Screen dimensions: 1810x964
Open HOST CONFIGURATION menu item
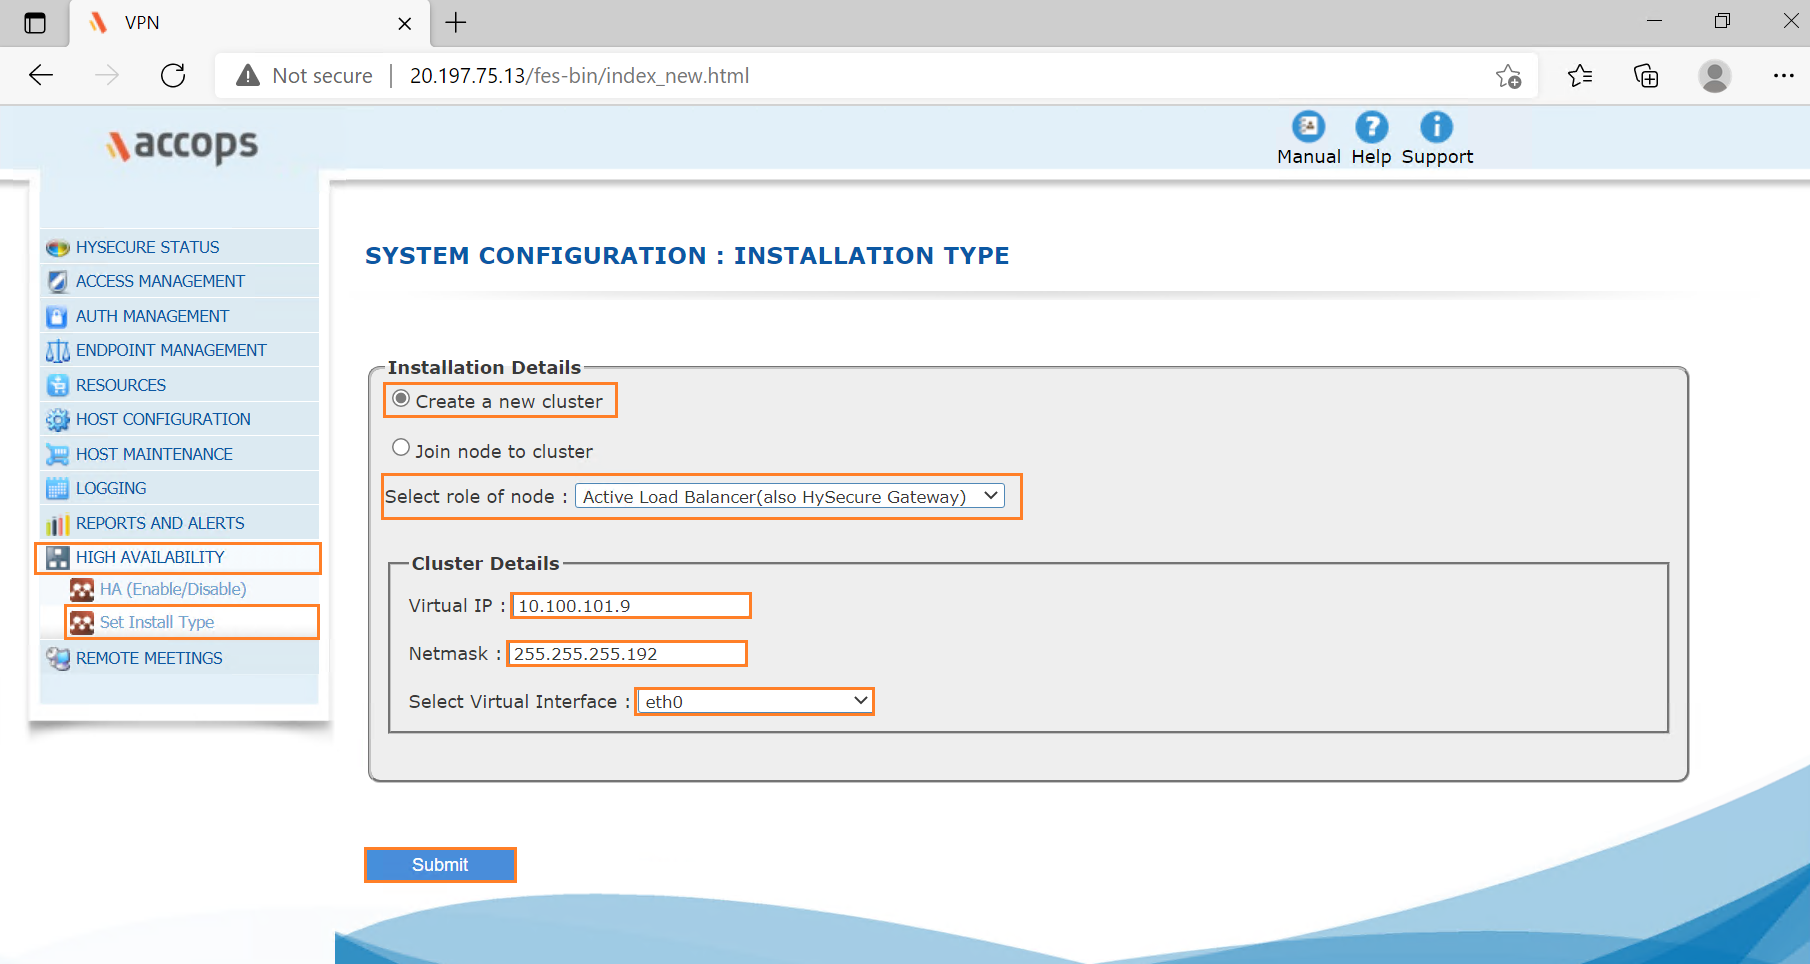[x=163, y=419]
